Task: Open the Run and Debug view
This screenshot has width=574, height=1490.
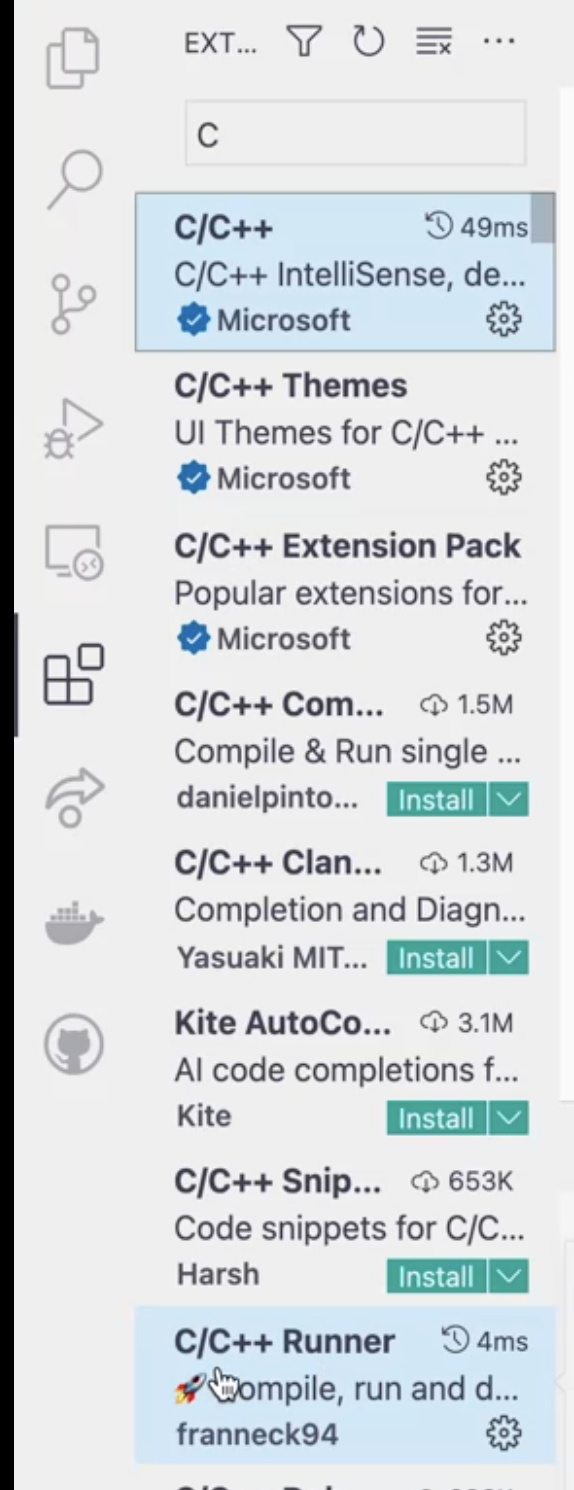Action: point(74,427)
